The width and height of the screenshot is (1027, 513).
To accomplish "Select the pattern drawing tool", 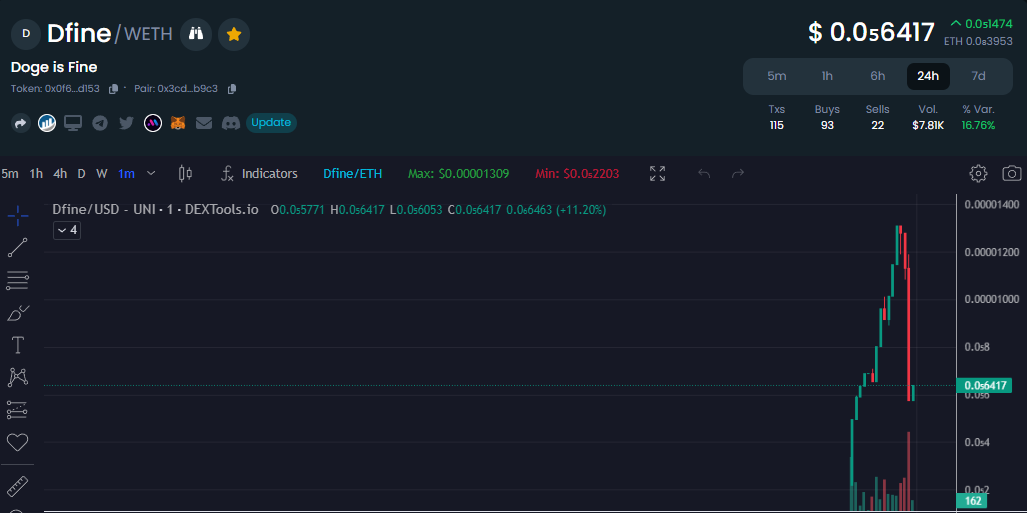I will (x=18, y=377).
